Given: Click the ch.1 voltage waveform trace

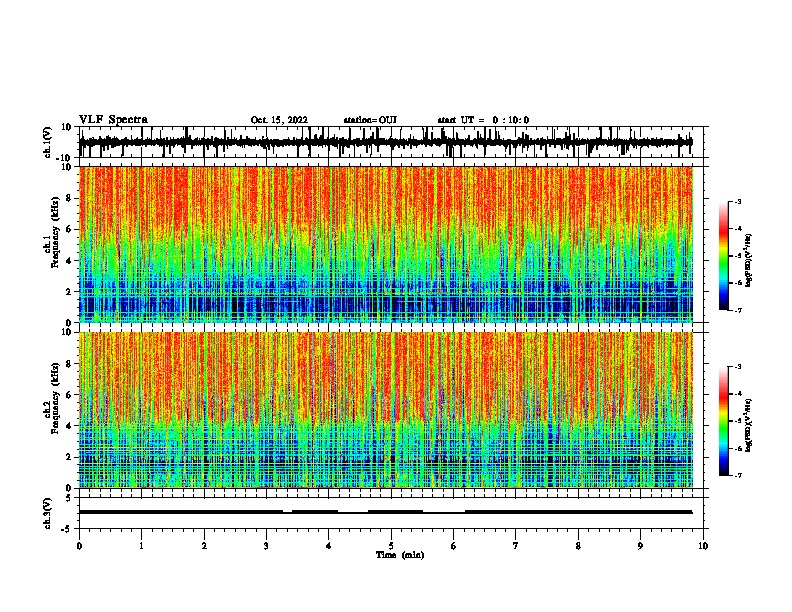Looking at the screenshot, I should pyautogui.click(x=385, y=142).
